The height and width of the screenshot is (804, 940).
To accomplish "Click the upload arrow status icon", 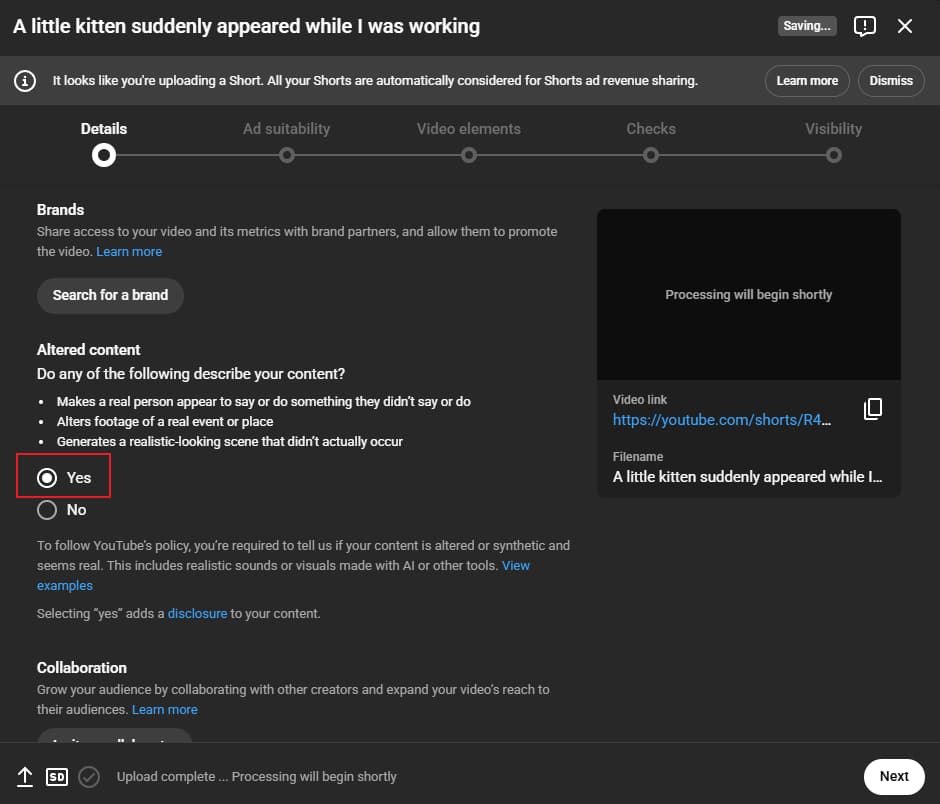I will click(25, 777).
